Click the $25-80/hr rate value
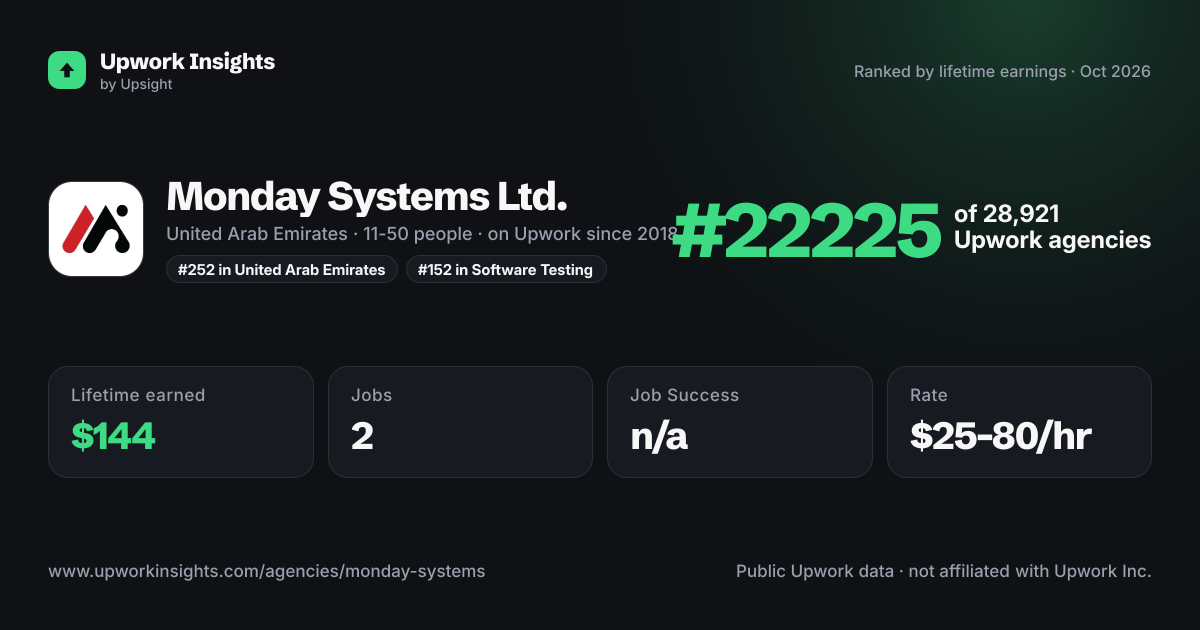Image resolution: width=1200 pixels, height=630 pixels. pos(1001,436)
